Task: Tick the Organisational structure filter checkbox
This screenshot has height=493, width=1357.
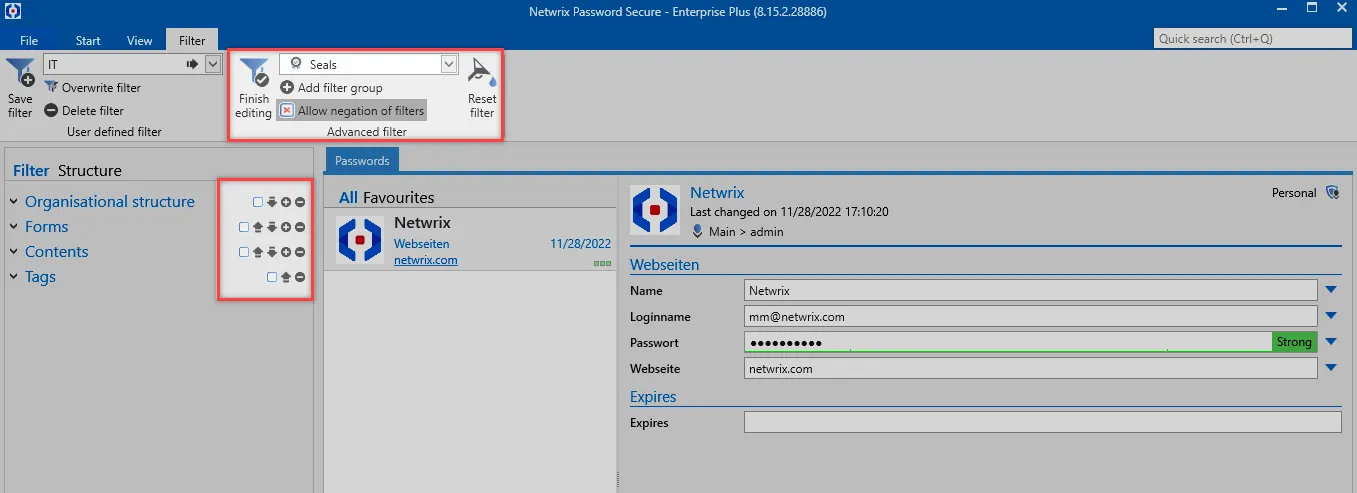Action: tap(258, 202)
